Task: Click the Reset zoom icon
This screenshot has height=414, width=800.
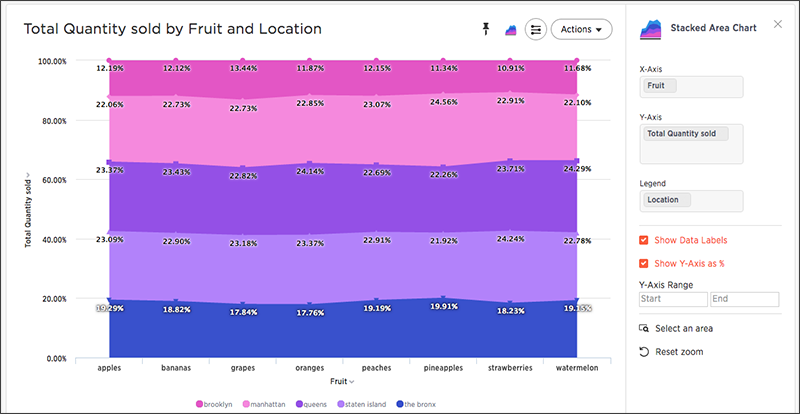Action: click(x=644, y=352)
